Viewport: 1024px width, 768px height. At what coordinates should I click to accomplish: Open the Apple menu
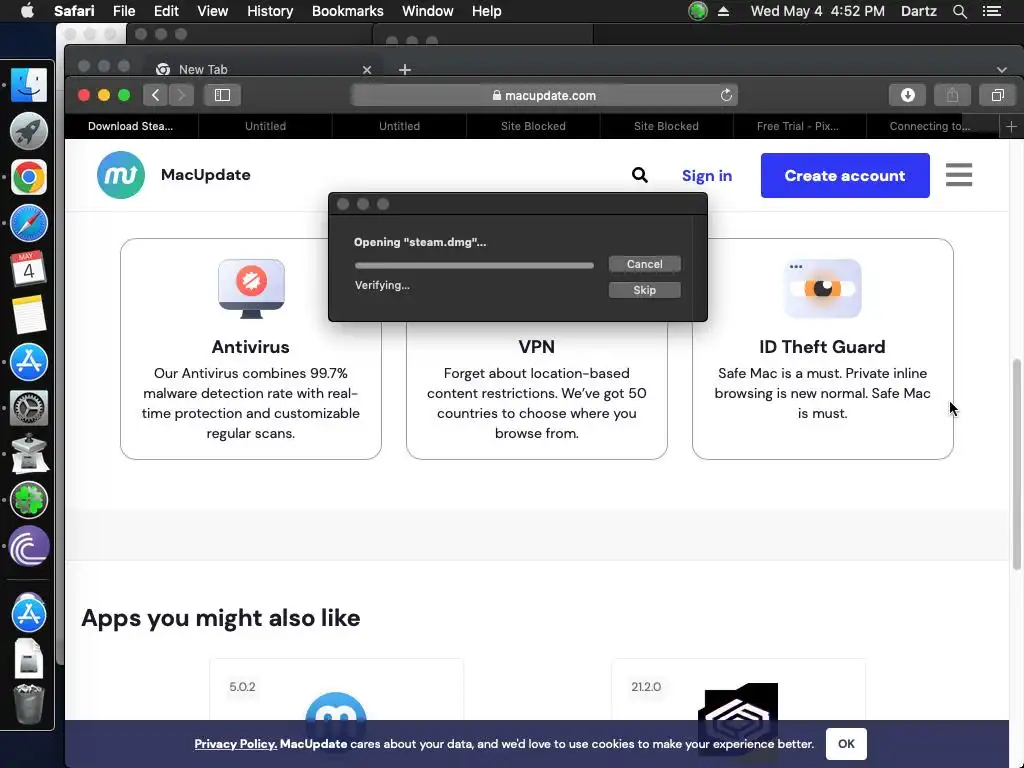click(x=27, y=11)
